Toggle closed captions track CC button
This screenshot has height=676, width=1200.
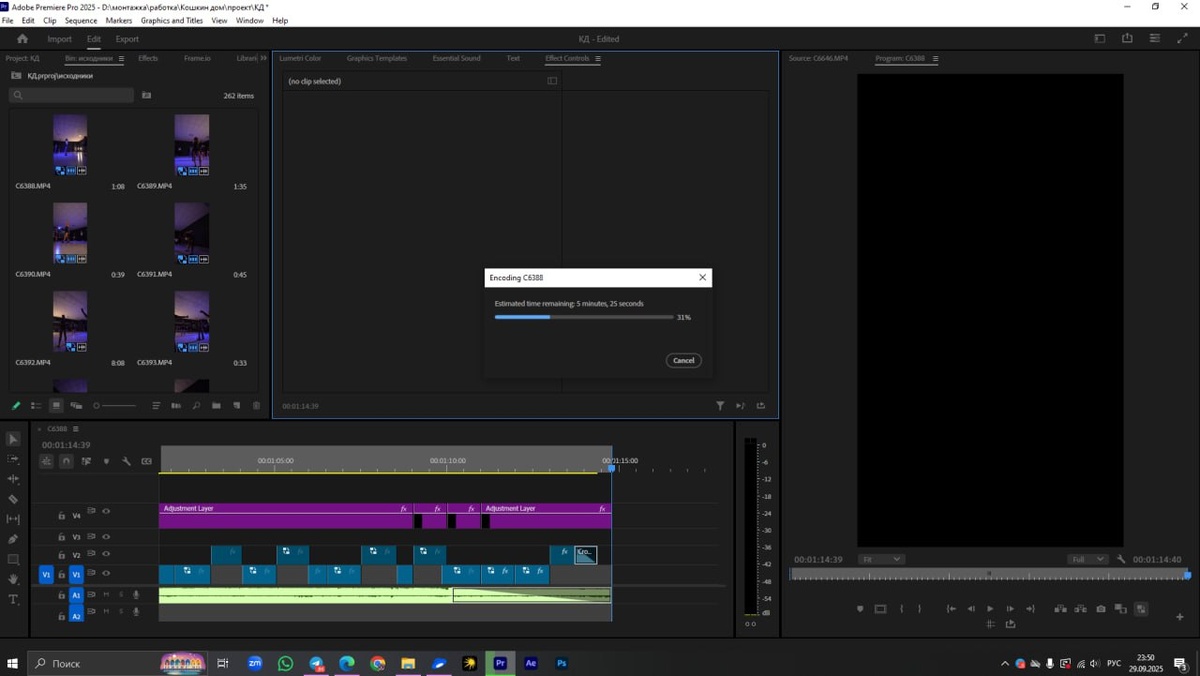click(146, 461)
